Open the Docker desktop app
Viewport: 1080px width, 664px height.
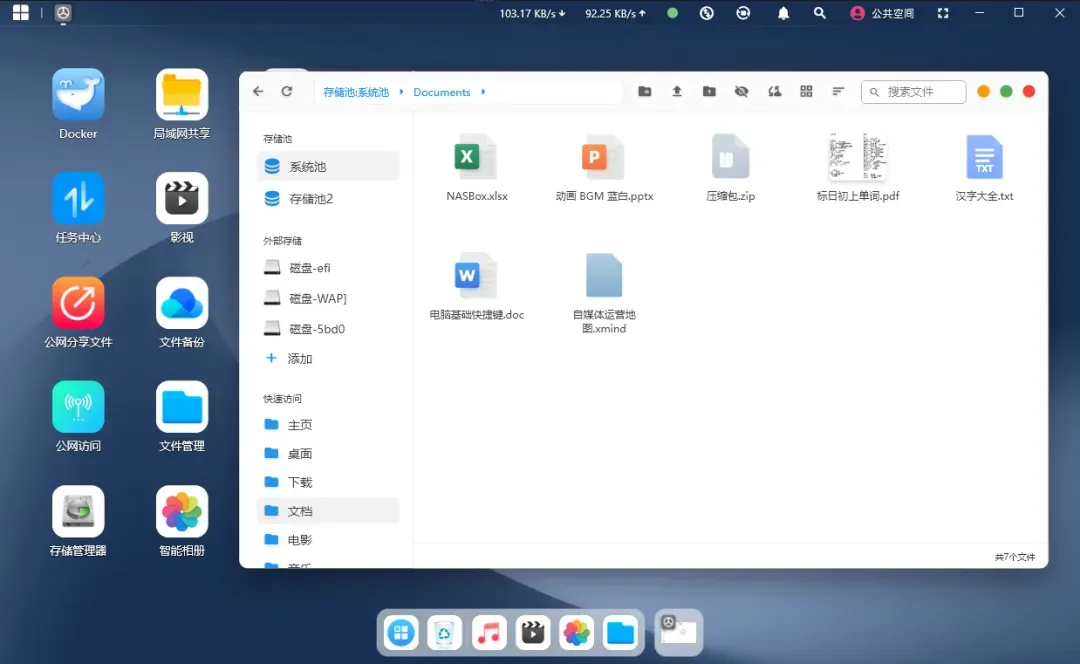pyautogui.click(x=78, y=95)
